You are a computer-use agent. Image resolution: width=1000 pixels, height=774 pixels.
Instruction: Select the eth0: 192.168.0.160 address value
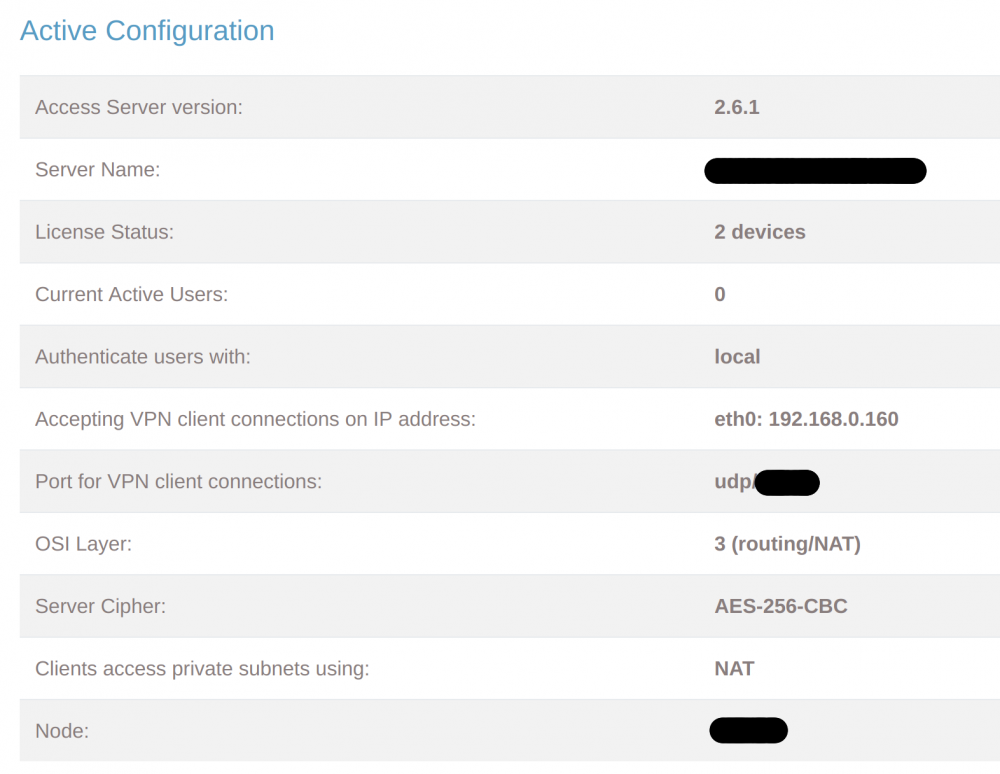point(806,419)
